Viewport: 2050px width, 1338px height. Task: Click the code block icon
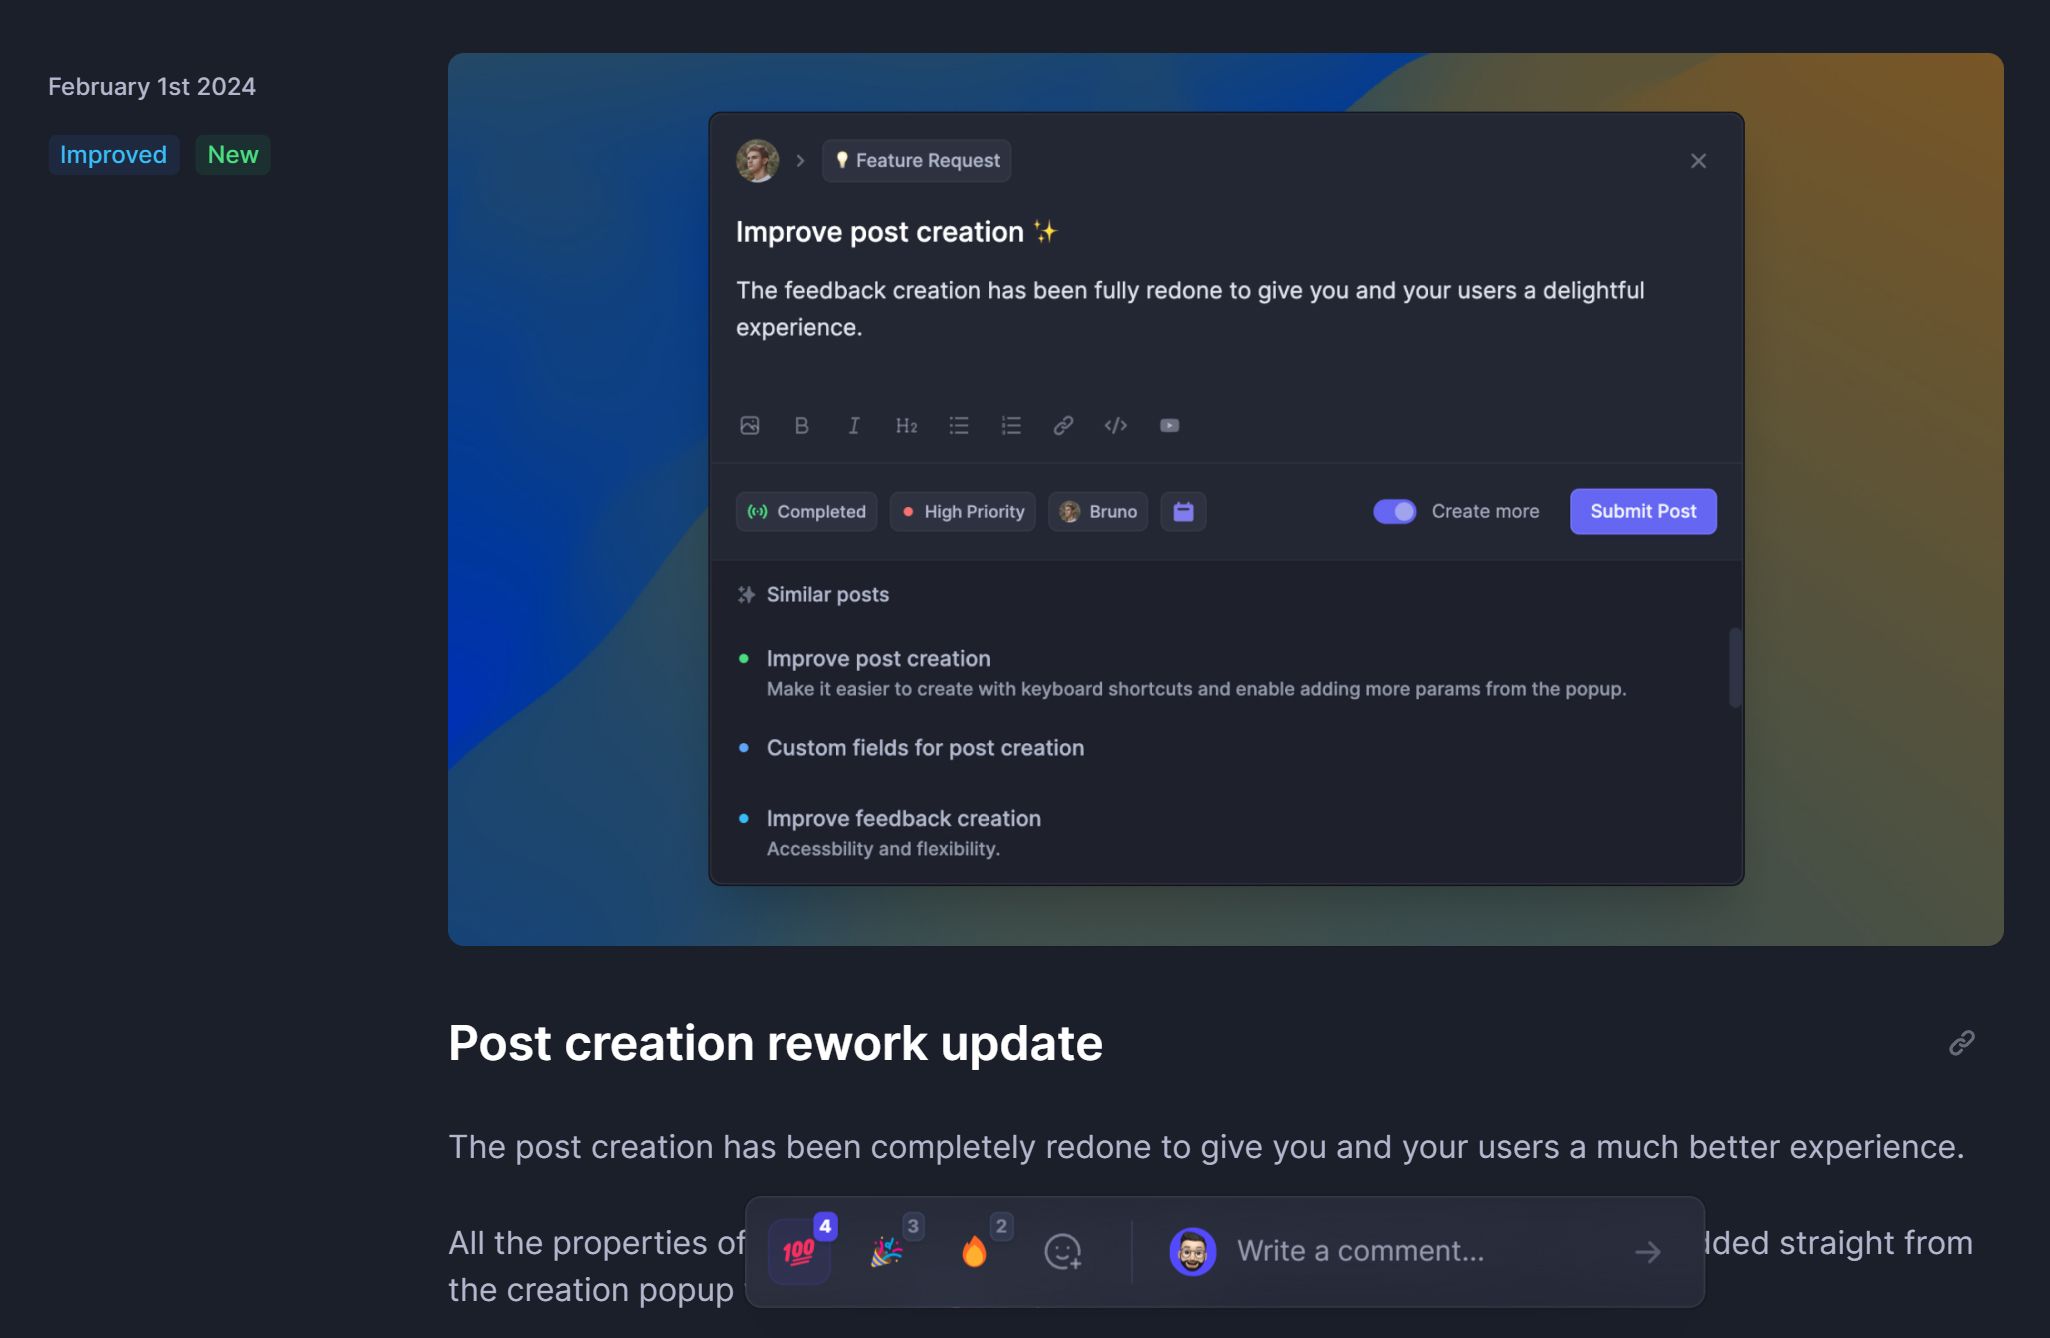[1115, 423]
